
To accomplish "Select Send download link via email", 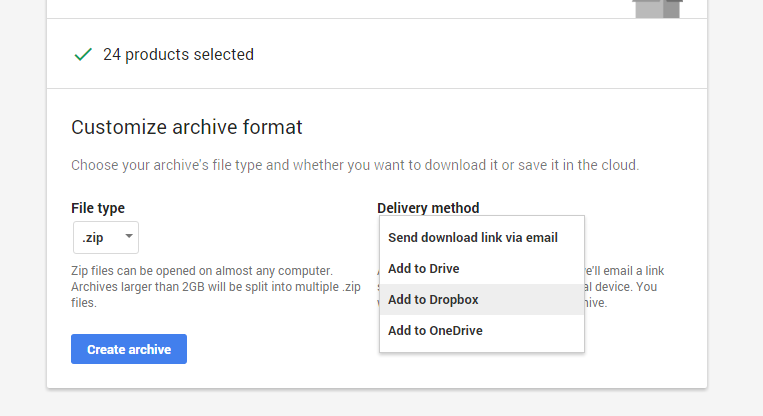I will tap(472, 238).
